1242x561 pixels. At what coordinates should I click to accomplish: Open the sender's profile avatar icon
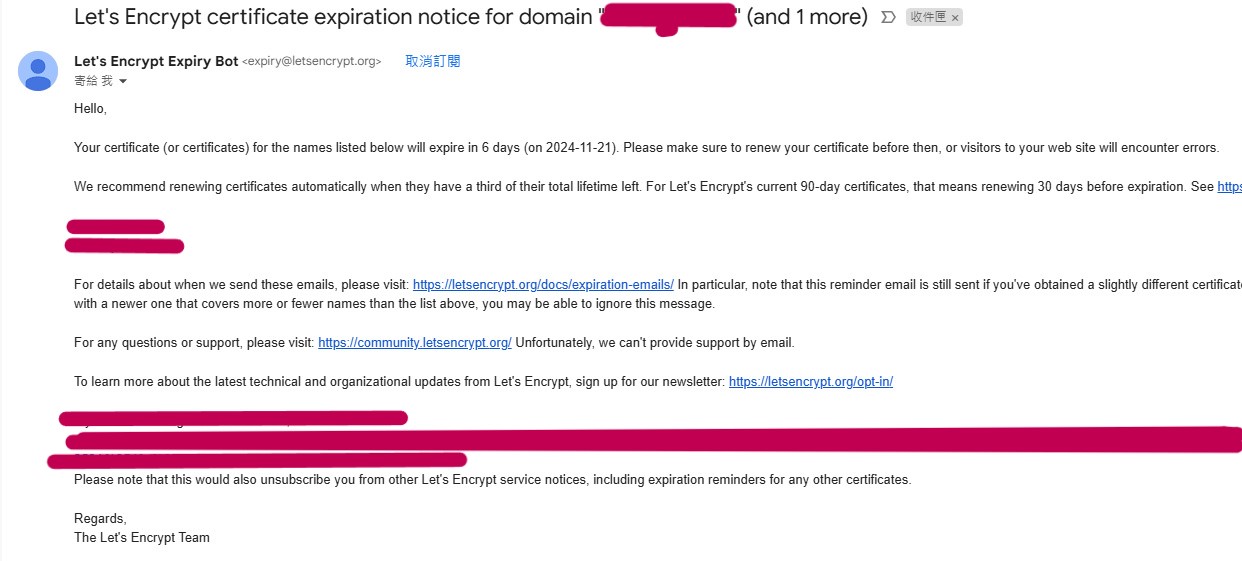click(38, 70)
